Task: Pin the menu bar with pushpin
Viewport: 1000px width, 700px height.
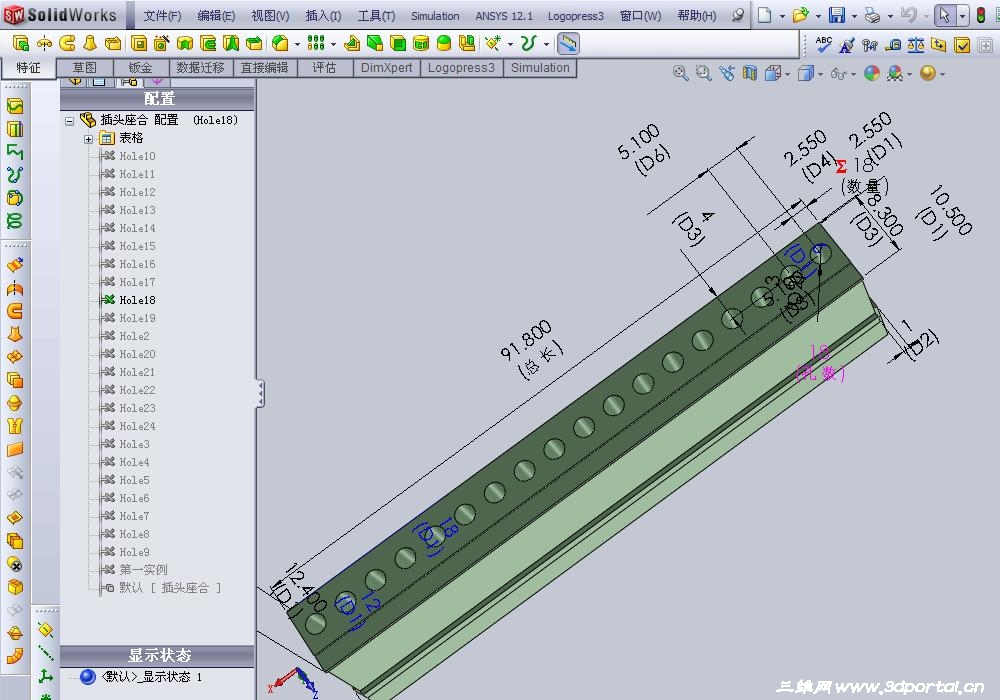Action: tap(738, 15)
